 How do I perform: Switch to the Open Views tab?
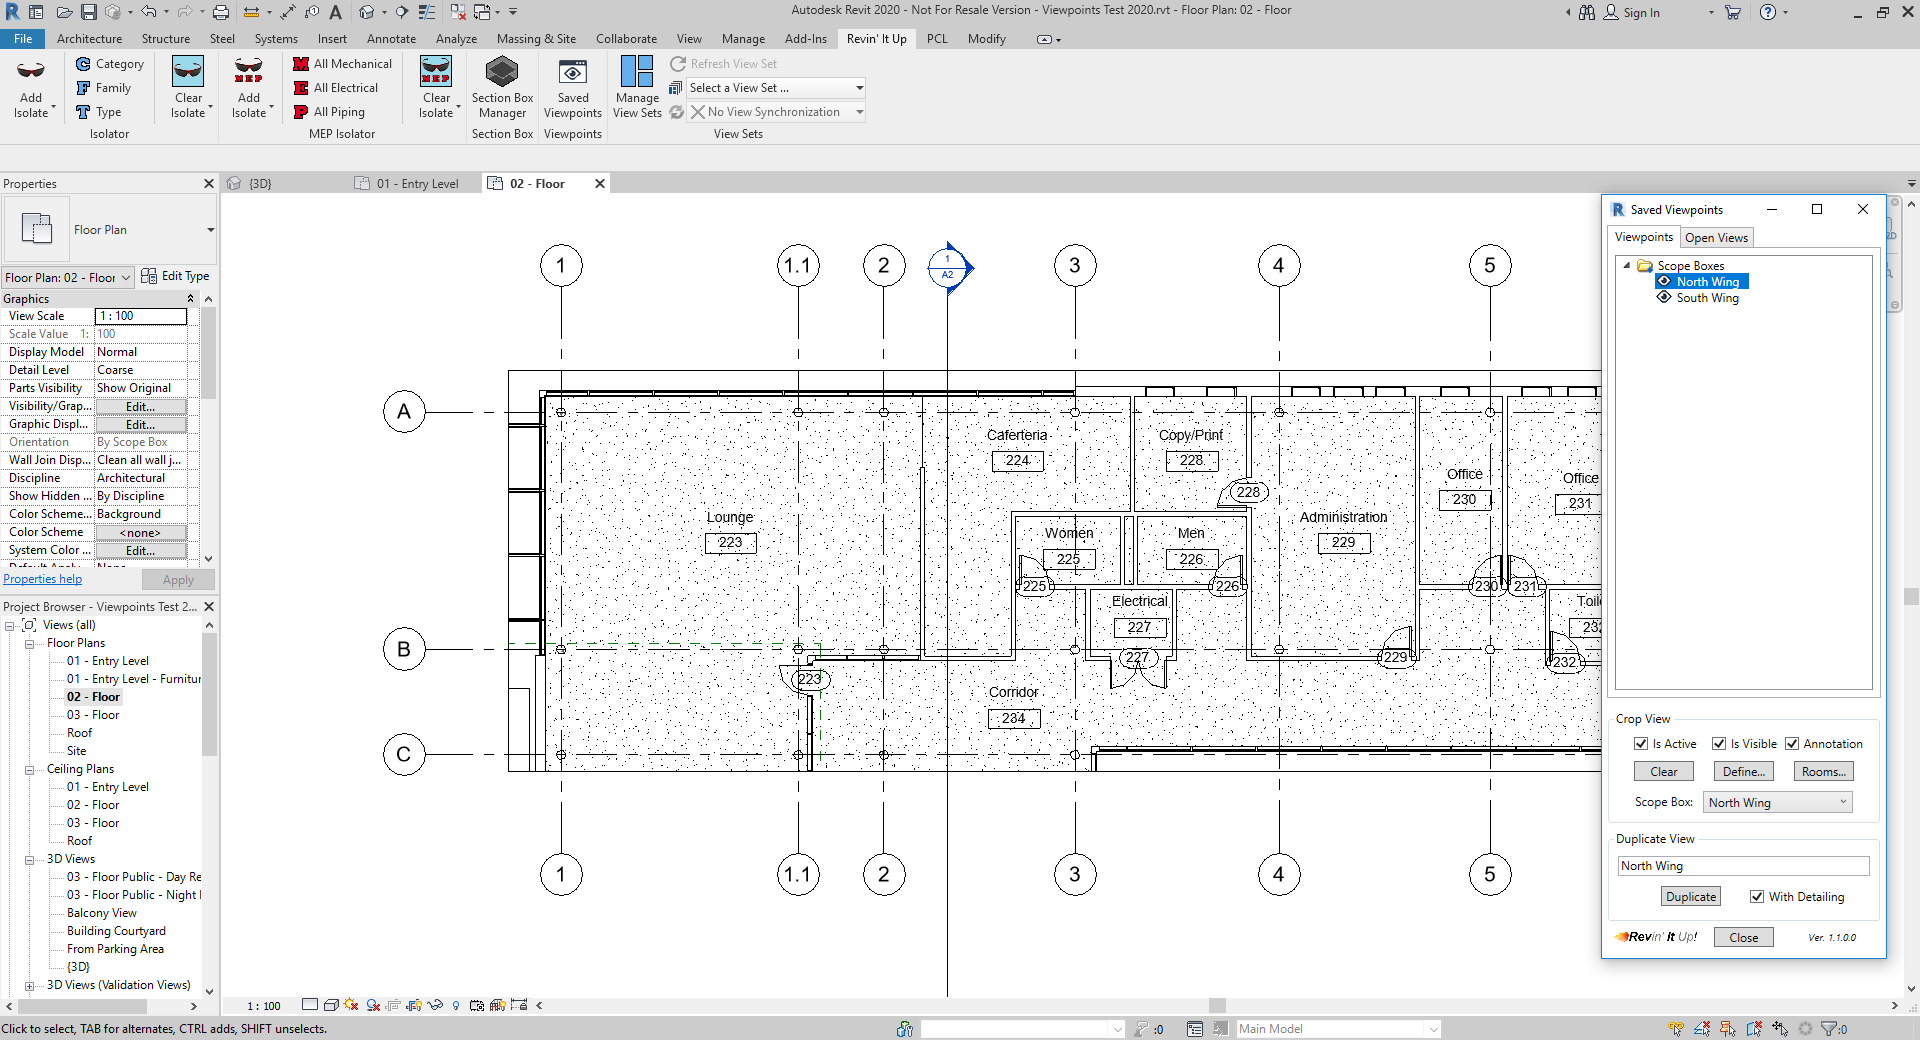coord(1716,238)
